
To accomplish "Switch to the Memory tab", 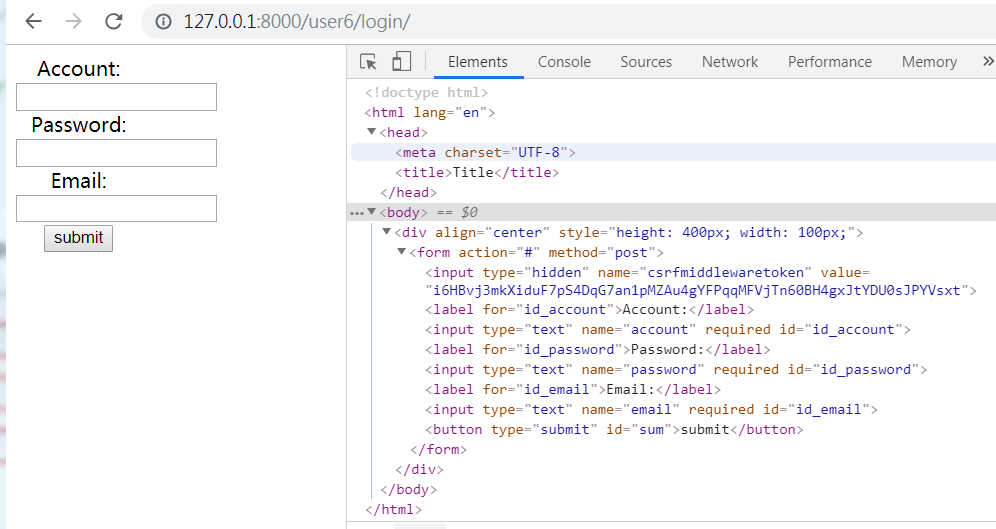I will [x=929, y=62].
